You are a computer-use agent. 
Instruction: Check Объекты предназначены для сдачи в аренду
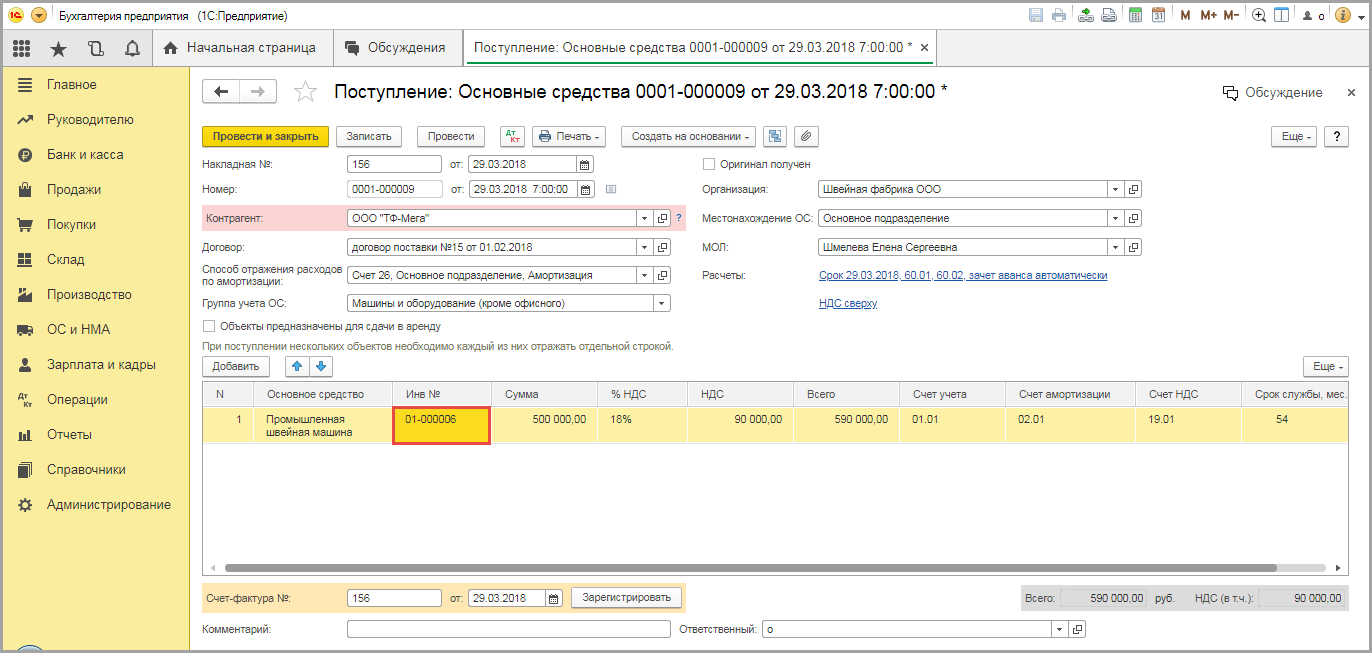pyautogui.click(x=209, y=326)
